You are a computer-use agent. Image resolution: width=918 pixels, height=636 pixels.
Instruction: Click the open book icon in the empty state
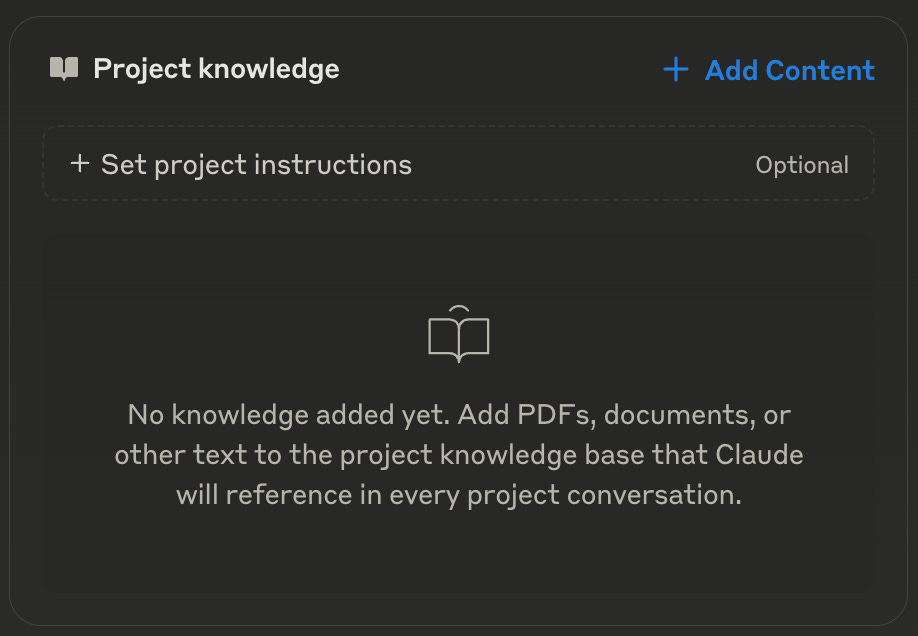click(459, 334)
